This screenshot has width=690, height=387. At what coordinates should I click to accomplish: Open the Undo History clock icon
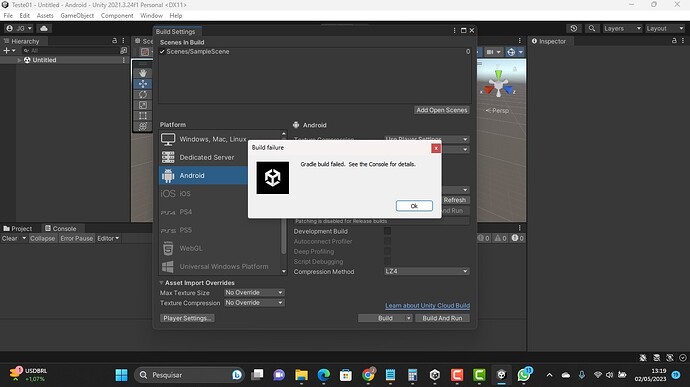click(x=573, y=28)
